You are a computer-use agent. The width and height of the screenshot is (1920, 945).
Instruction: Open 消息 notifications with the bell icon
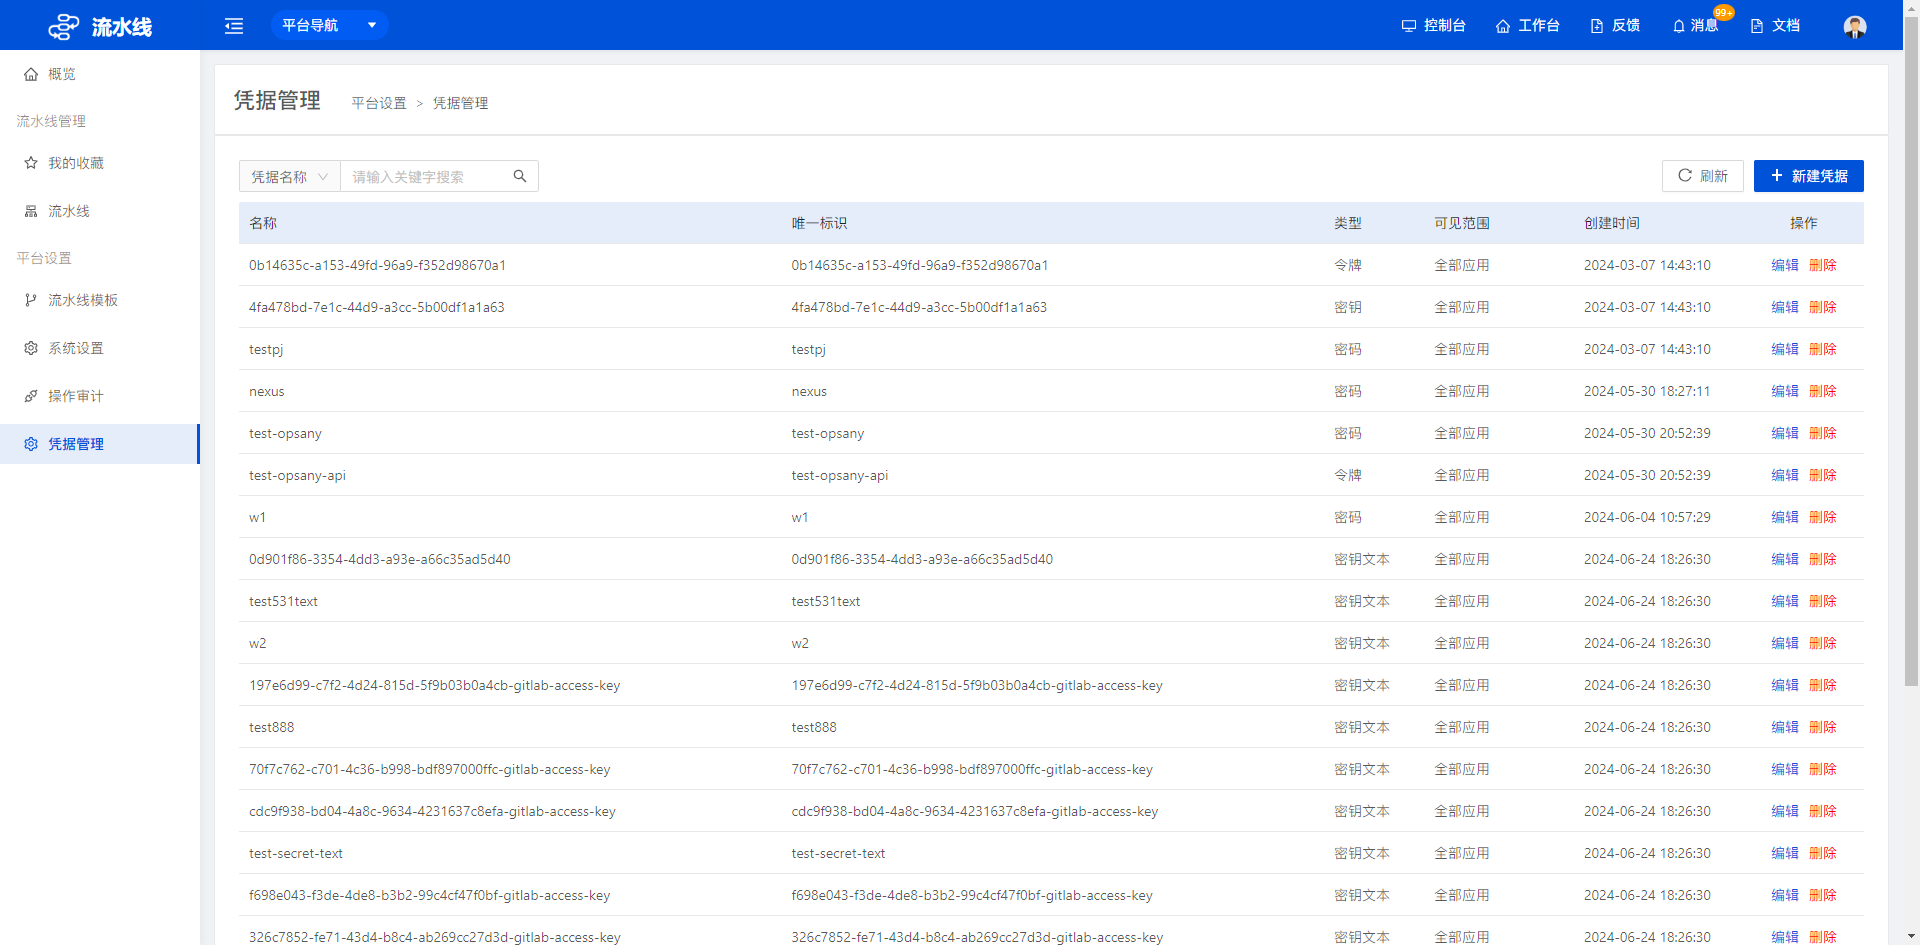(x=1695, y=25)
